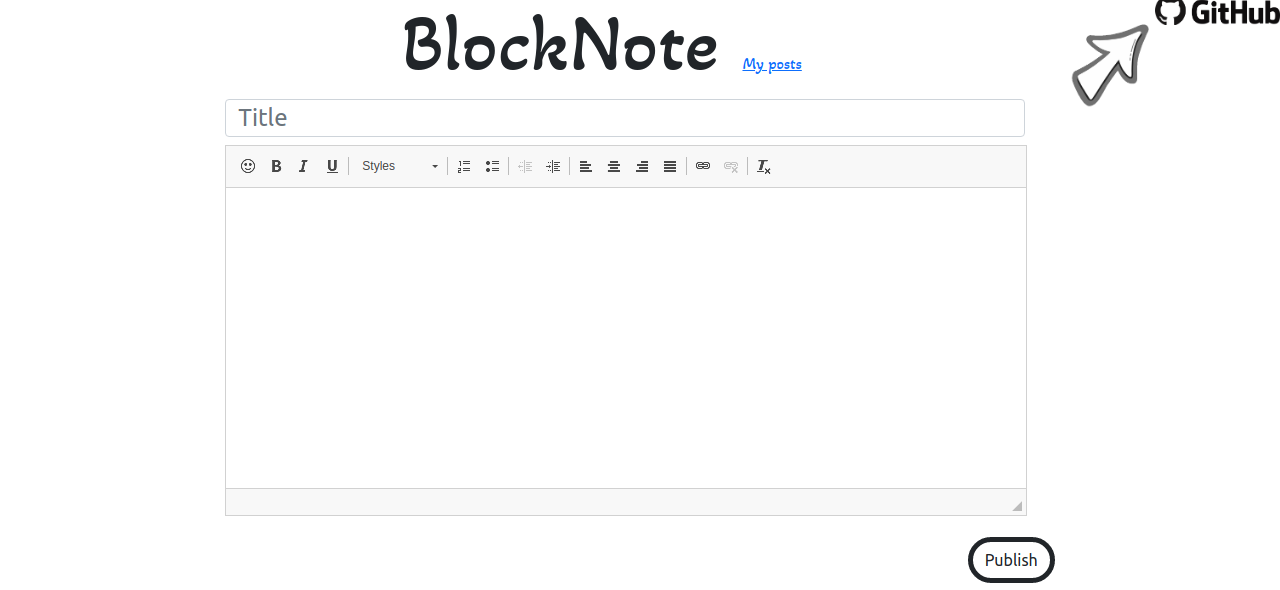
Task: Open the GitHub logo link
Action: [1217, 12]
